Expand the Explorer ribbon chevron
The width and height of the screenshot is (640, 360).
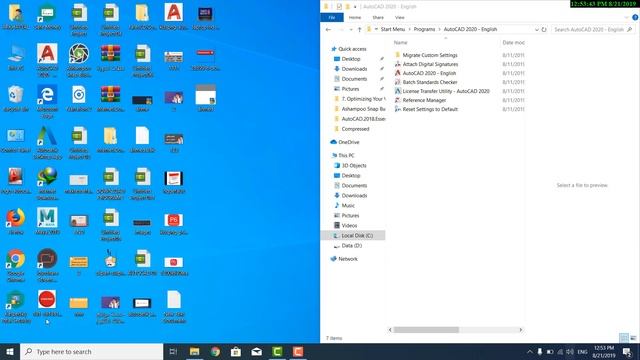[626, 18]
